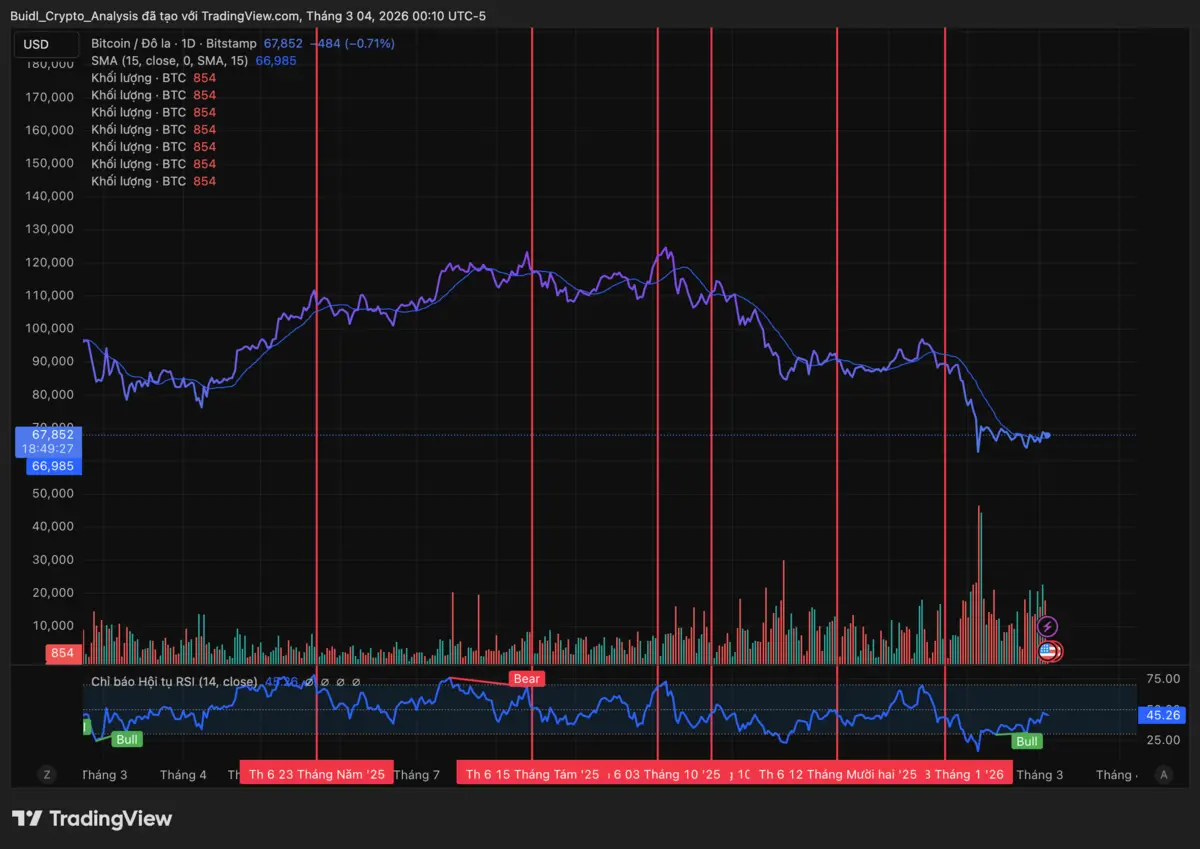1200x849 pixels.
Task: Click the TradingView logo
Action: tap(92, 819)
